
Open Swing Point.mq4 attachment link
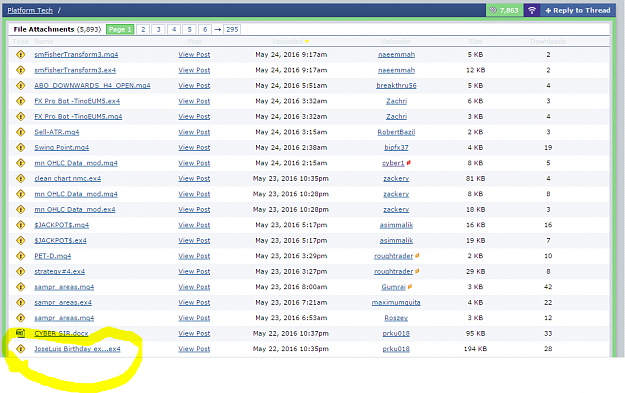tap(61, 147)
